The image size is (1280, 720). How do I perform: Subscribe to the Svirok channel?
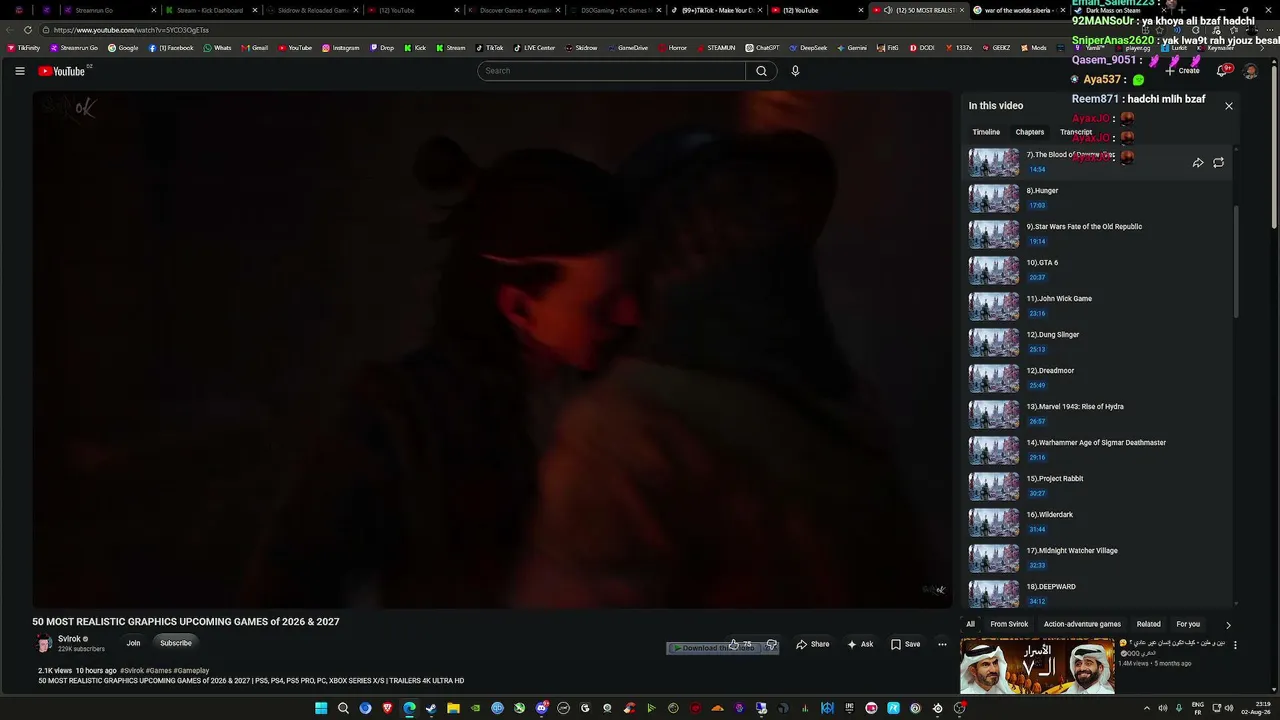coord(176,643)
